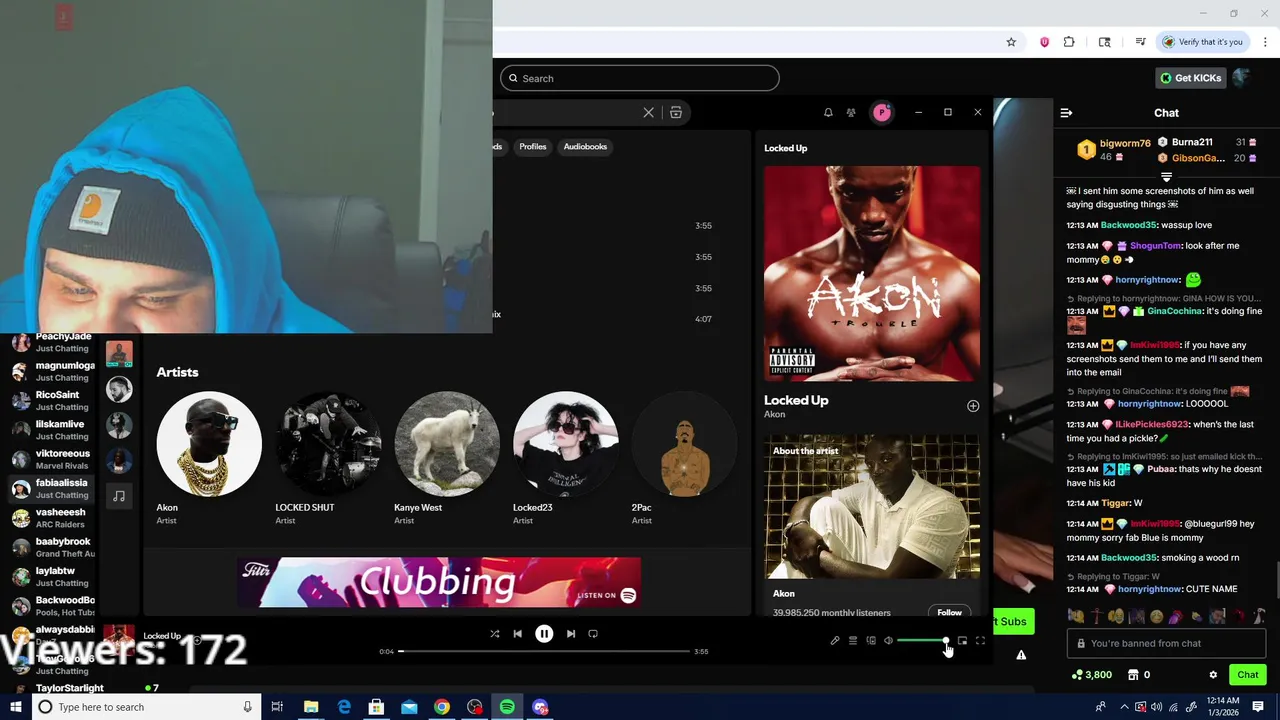
Task: Open vasheeesh ARC Raiders channel
Action: 50,517
